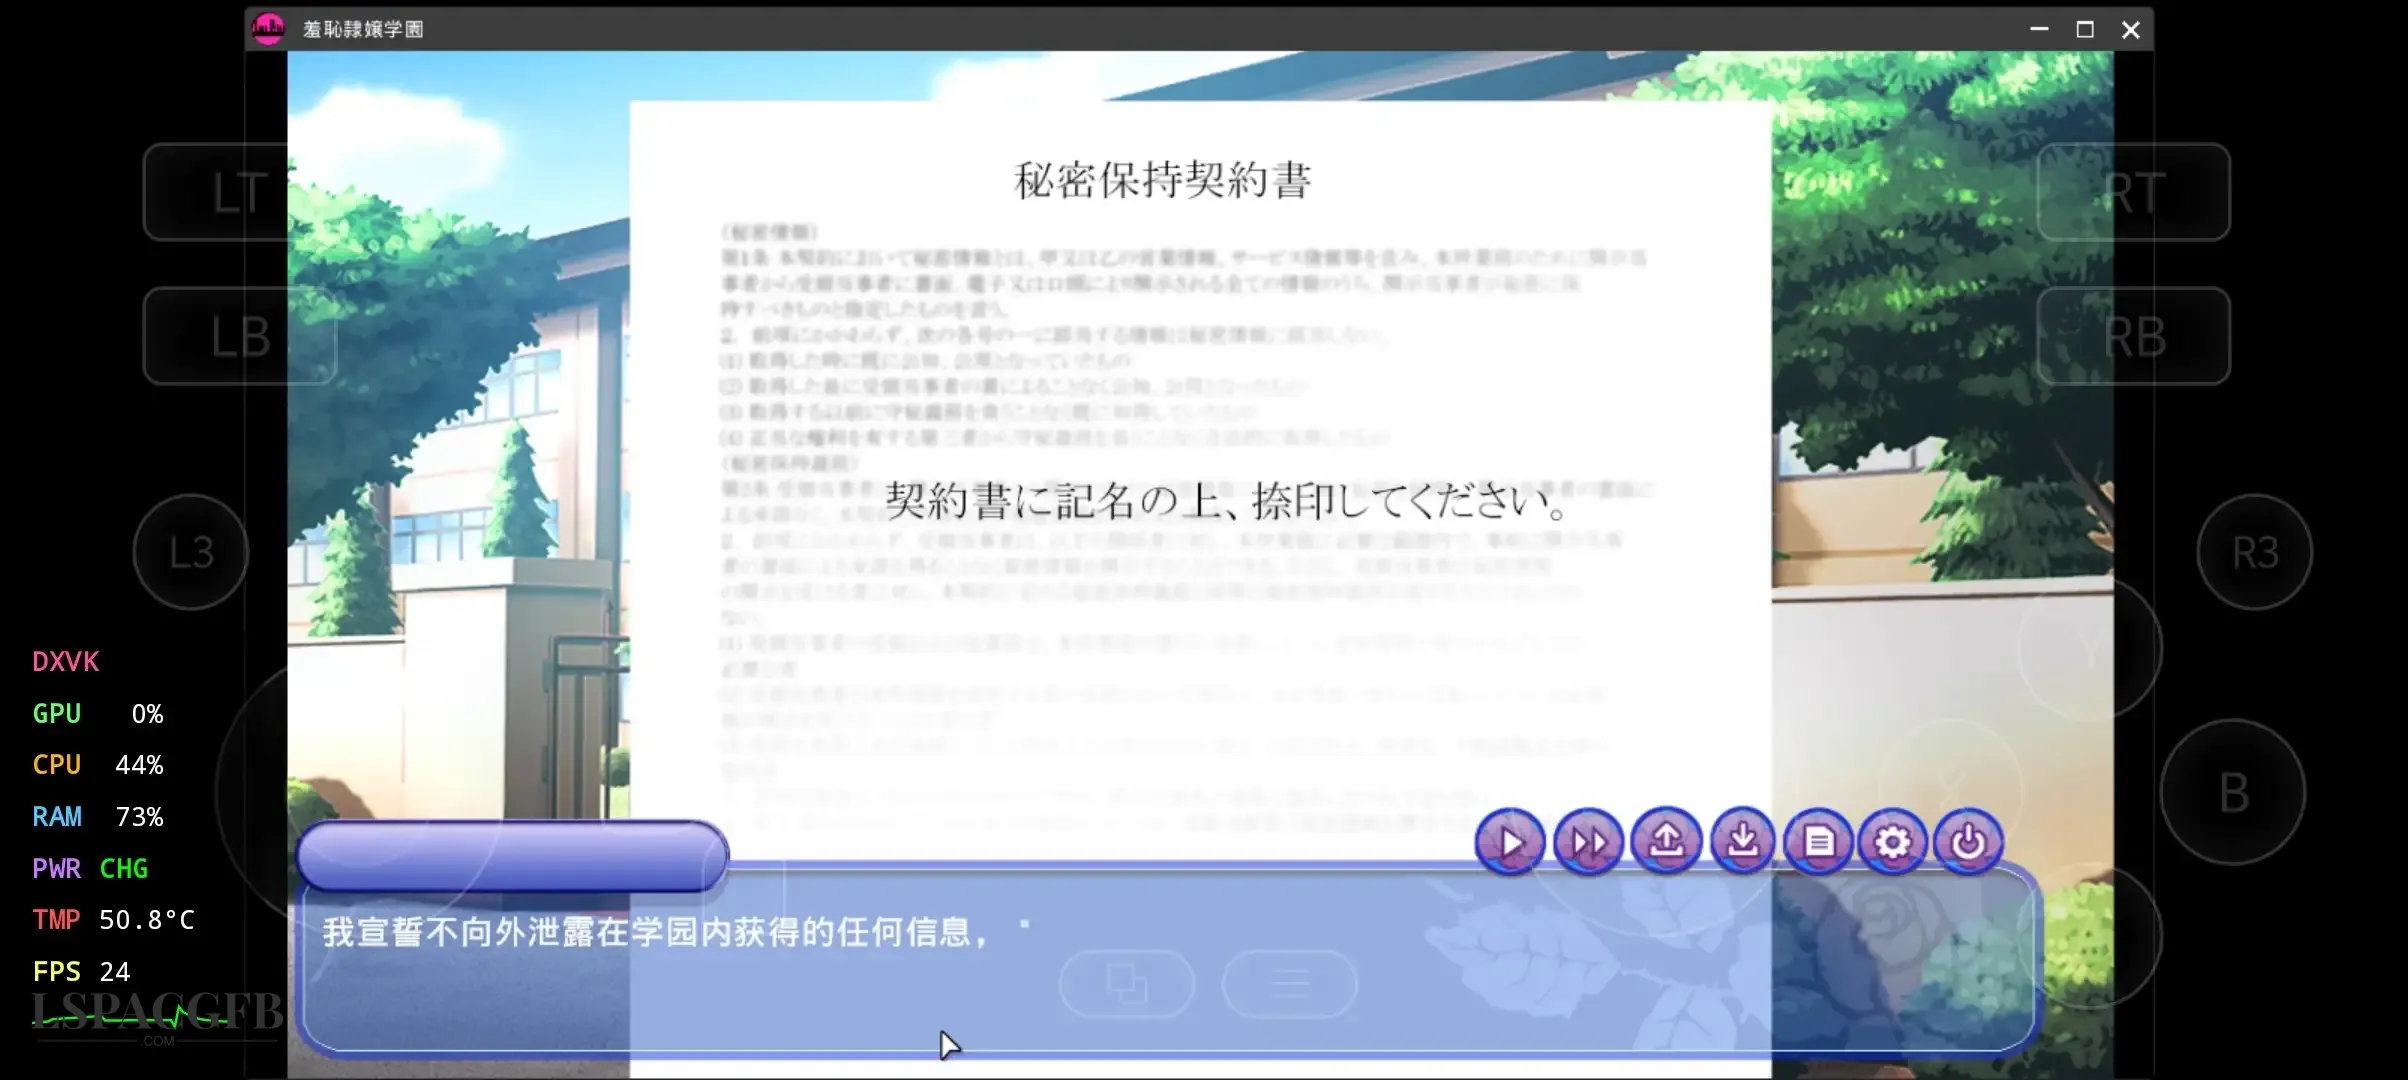Click the DXVK overlay label

click(66, 662)
